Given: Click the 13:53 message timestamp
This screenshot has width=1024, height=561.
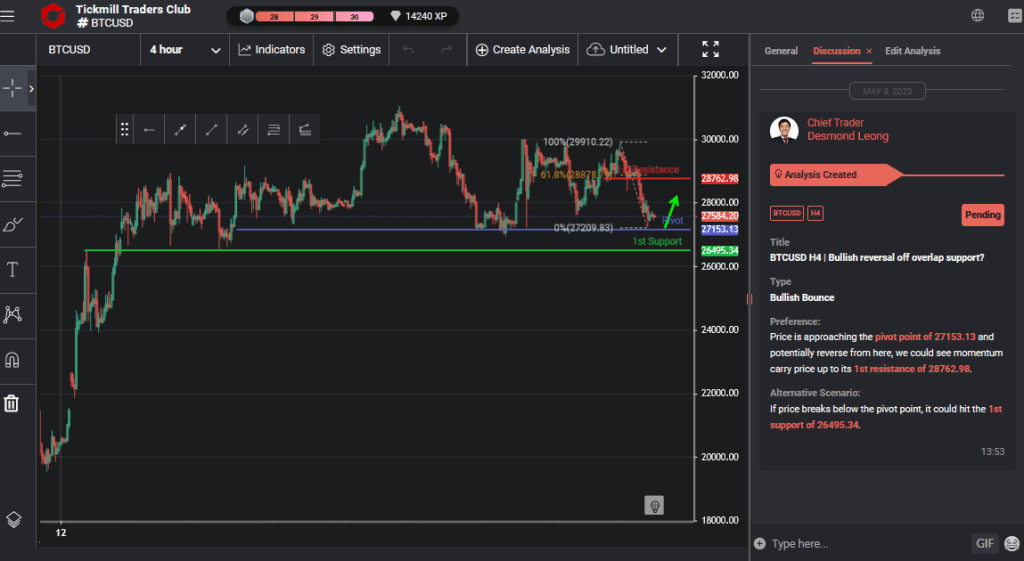Looking at the screenshot, I should (x=993, y=451).
